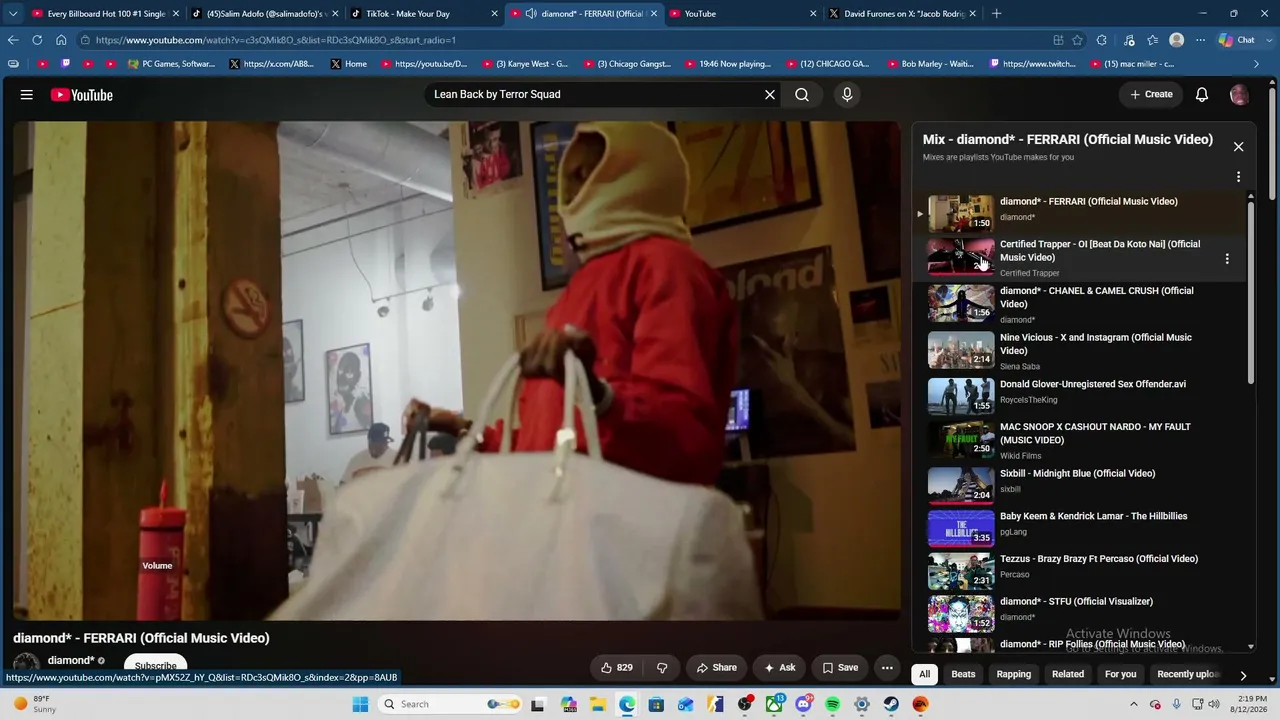Reload the page in browser toolbar
The height and width of the screenshot is (720, 1280).
pyautogui.click(x=37, y=40)
